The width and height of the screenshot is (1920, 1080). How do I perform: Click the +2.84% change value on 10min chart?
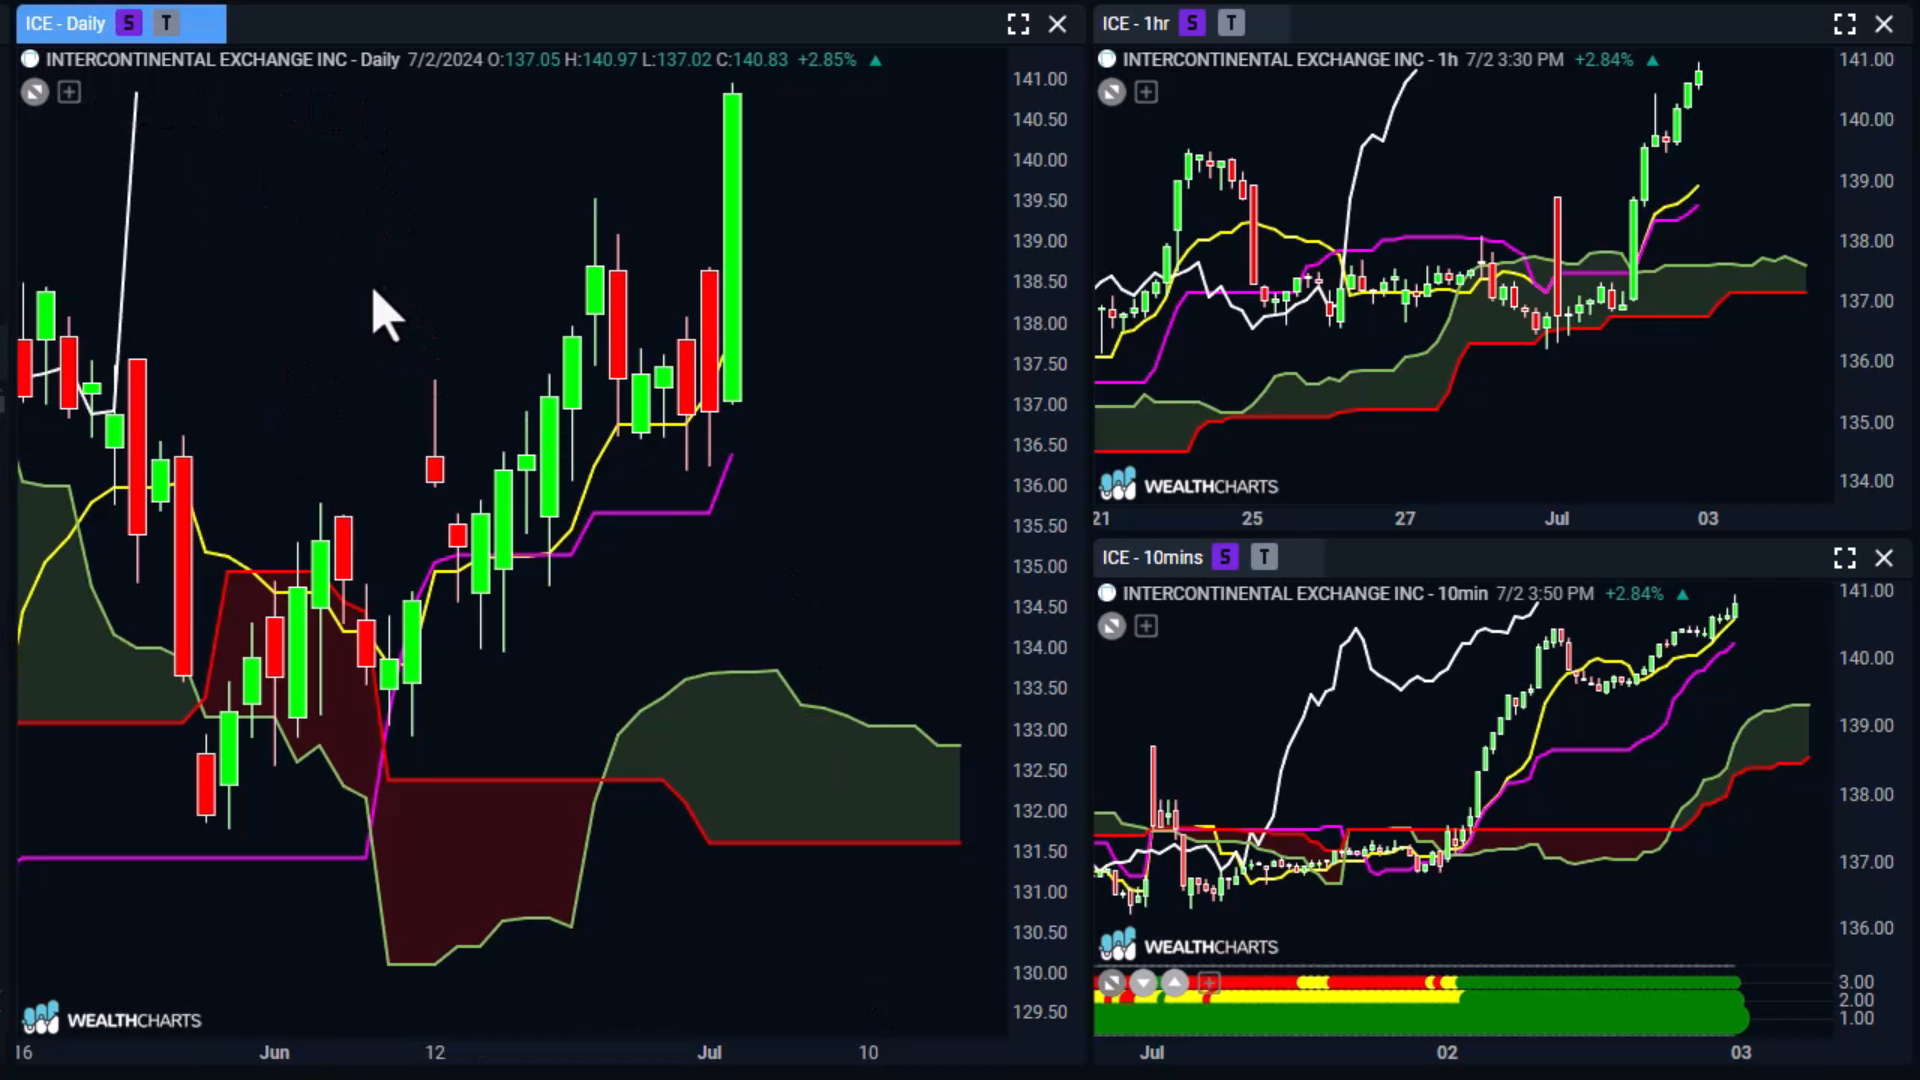pos(1634,593)
